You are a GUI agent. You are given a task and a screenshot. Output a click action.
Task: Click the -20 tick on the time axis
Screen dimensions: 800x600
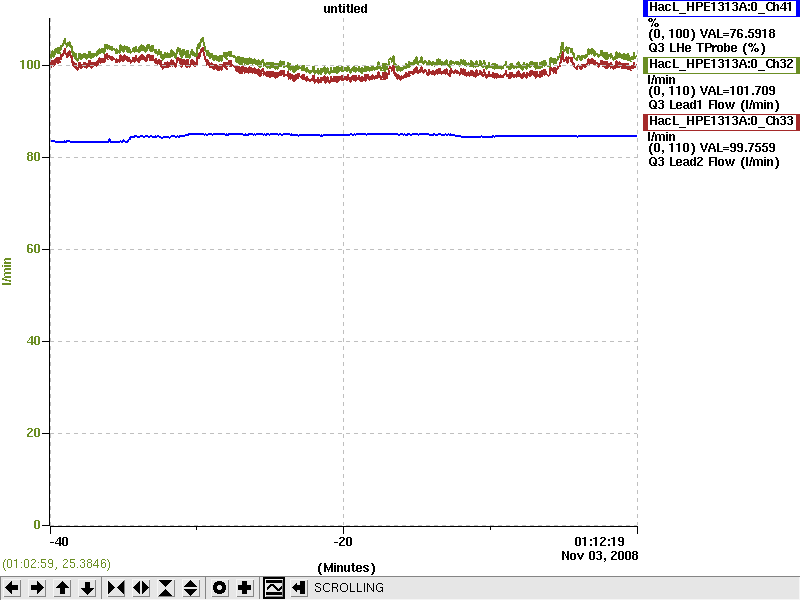pyautogui.click(x=343, y=542)
